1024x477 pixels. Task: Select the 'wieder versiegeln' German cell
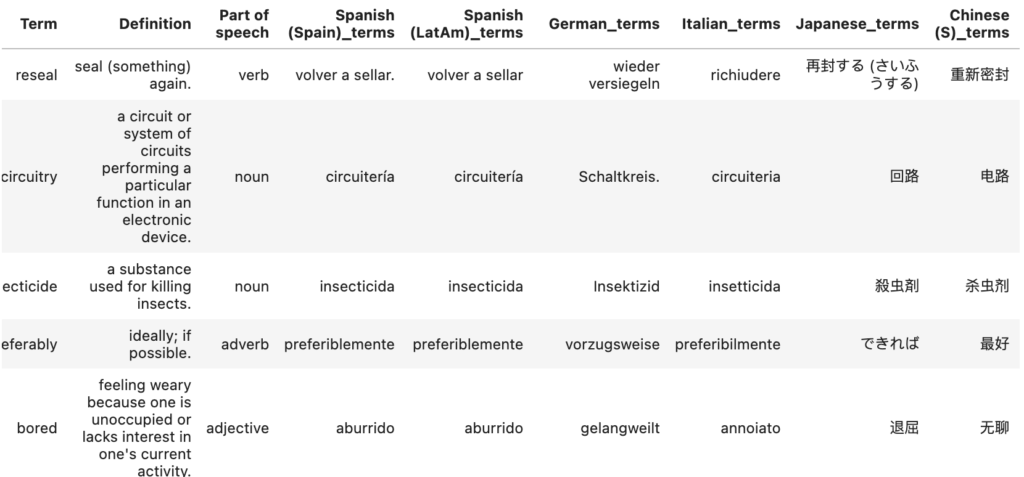click(623, 75)
